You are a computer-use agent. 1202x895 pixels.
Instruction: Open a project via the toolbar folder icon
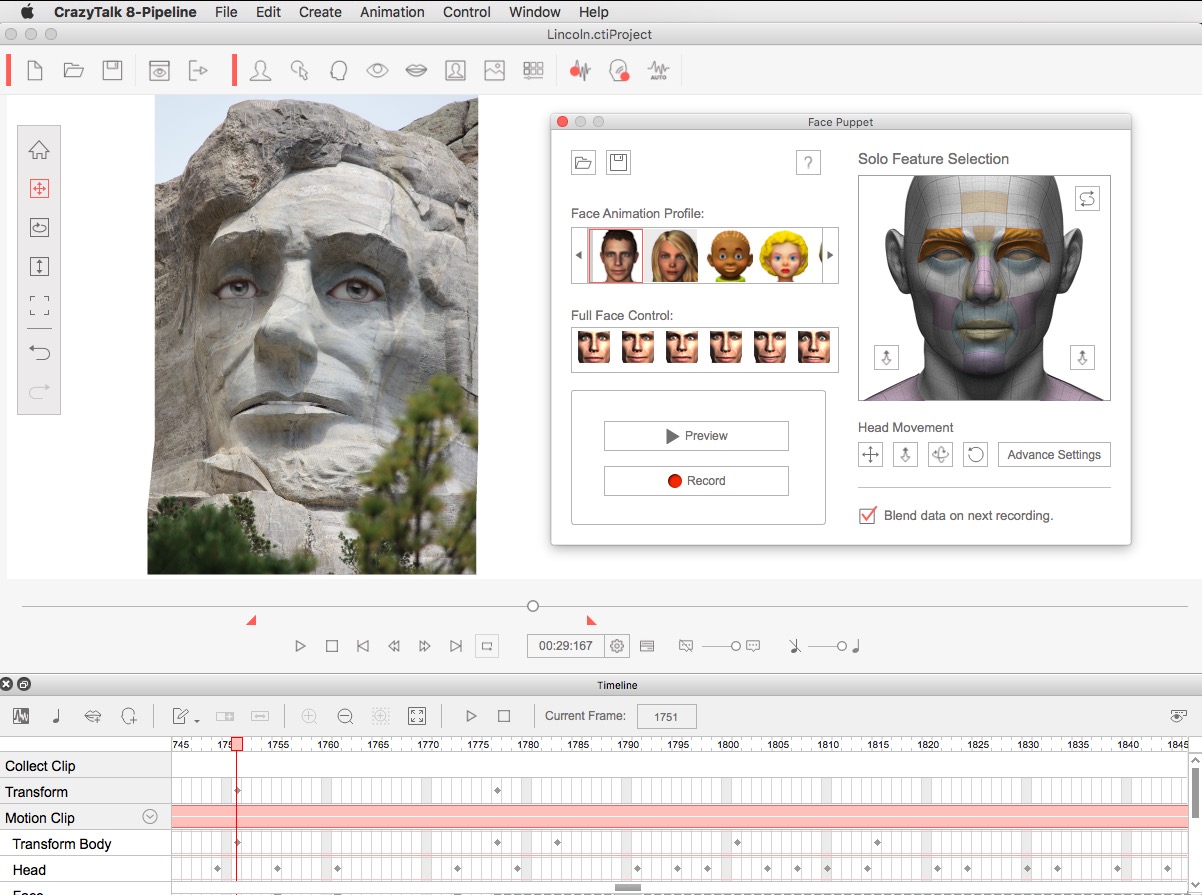[x=73, y=71]
